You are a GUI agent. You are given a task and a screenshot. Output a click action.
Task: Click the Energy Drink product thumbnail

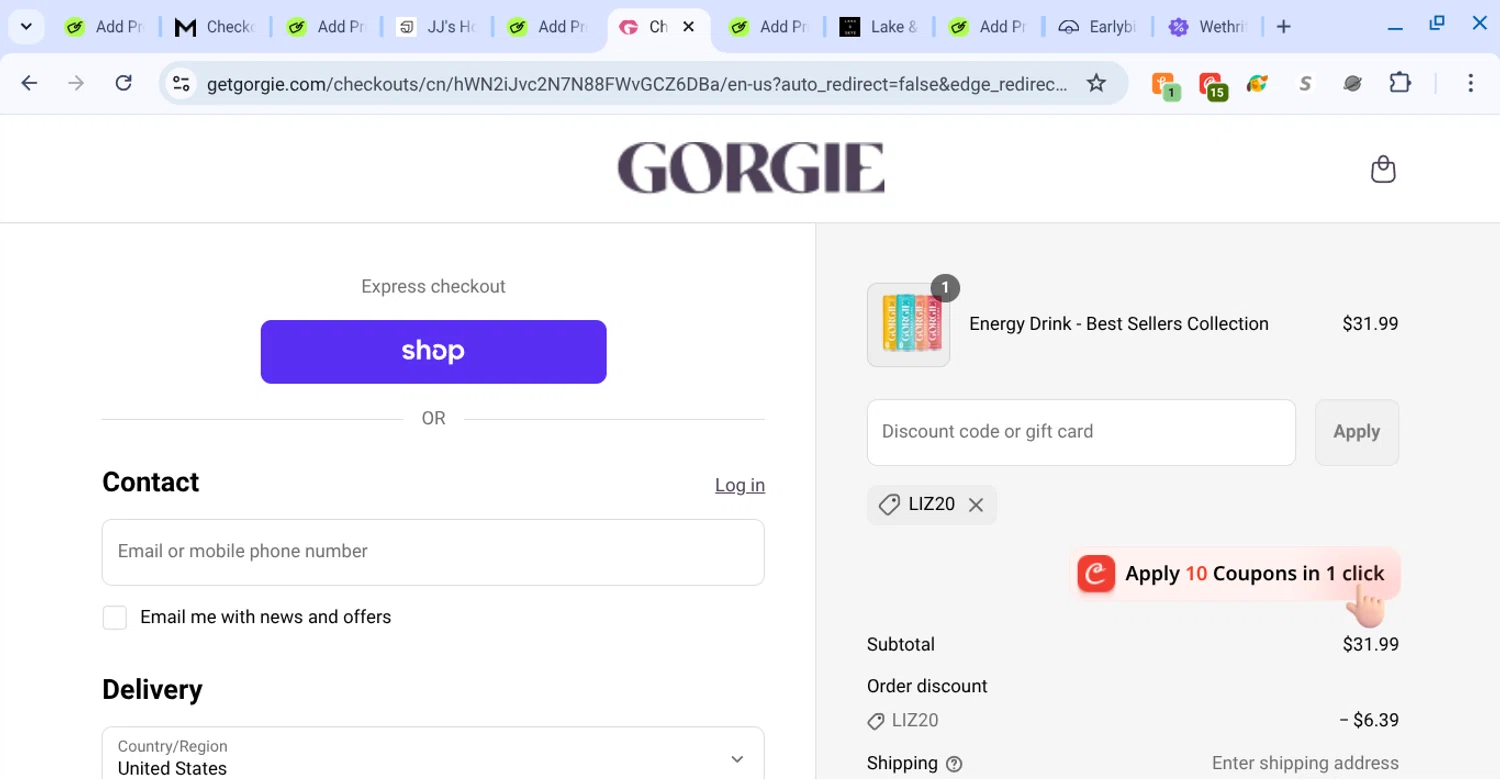(908, 325)
